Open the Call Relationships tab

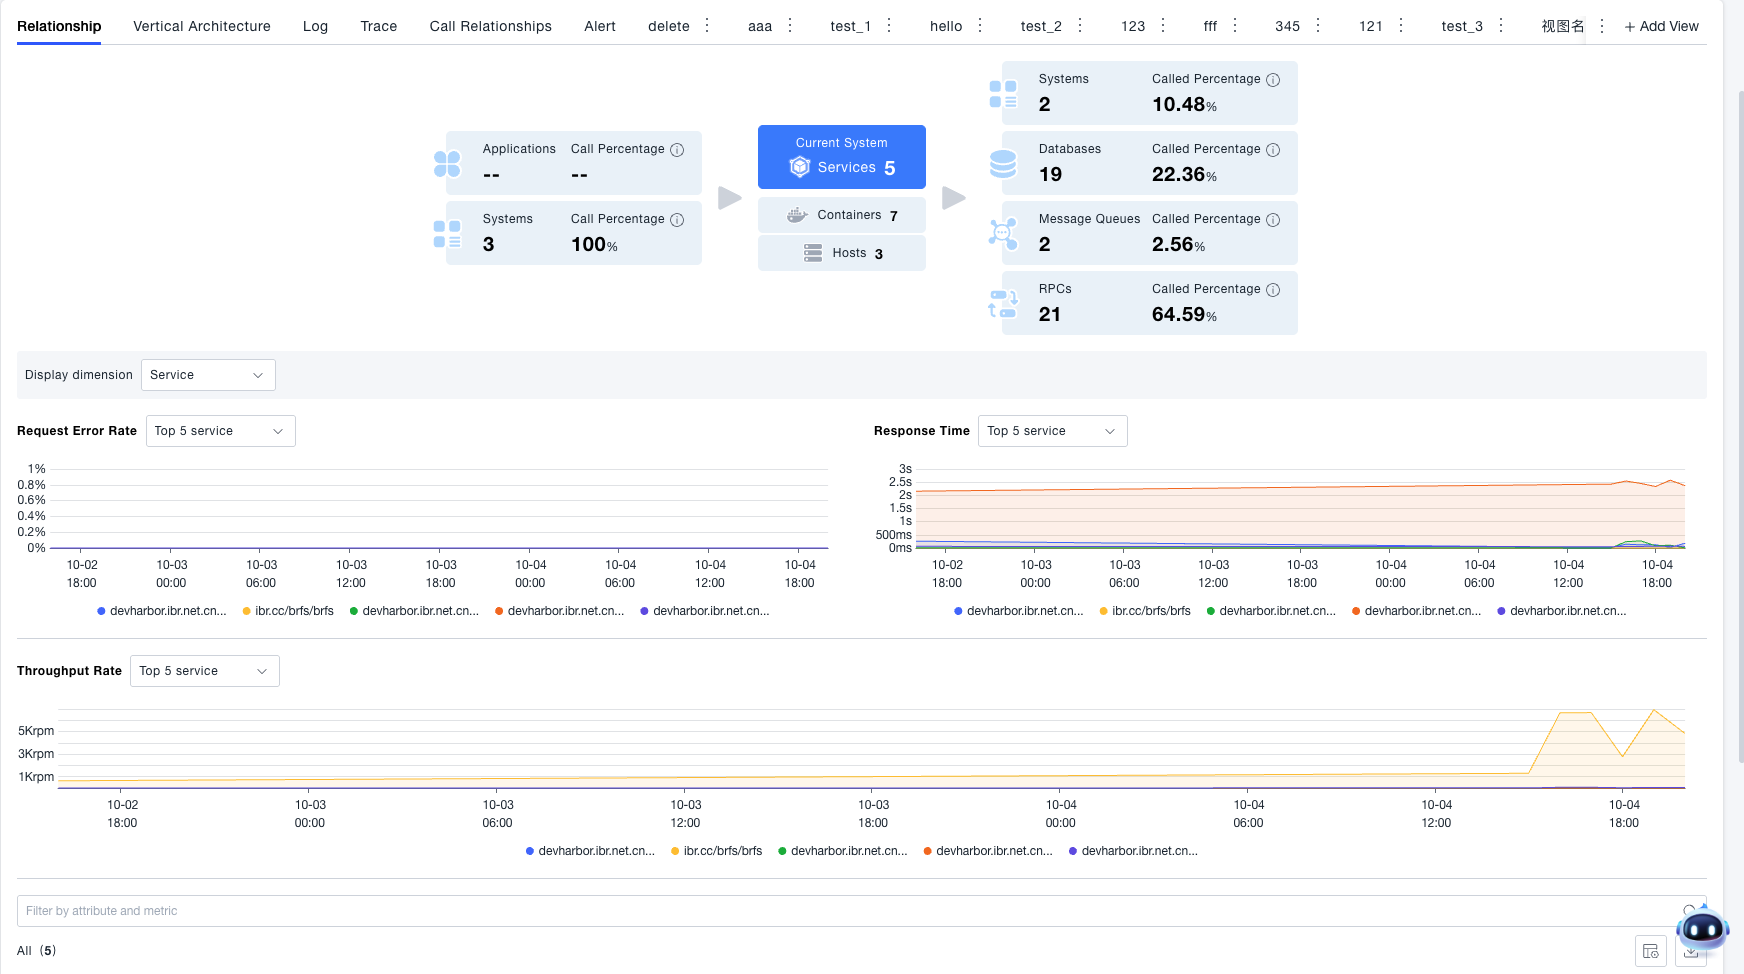click(x=490, y=26)
